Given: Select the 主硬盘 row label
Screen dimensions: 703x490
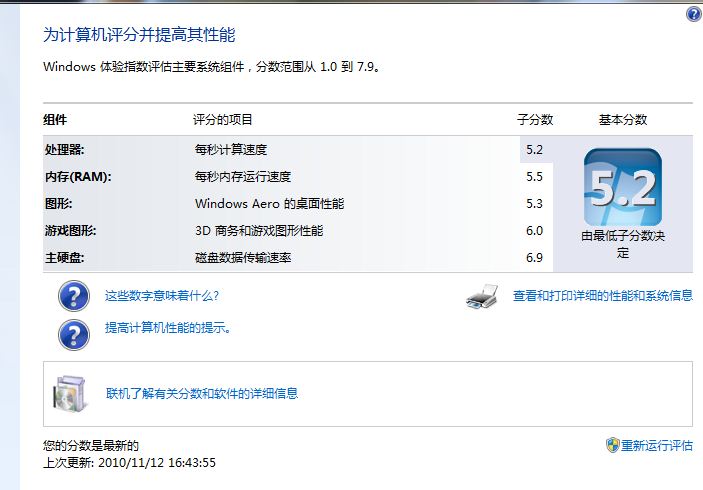Looking at the screenshot, I should 65,258.
